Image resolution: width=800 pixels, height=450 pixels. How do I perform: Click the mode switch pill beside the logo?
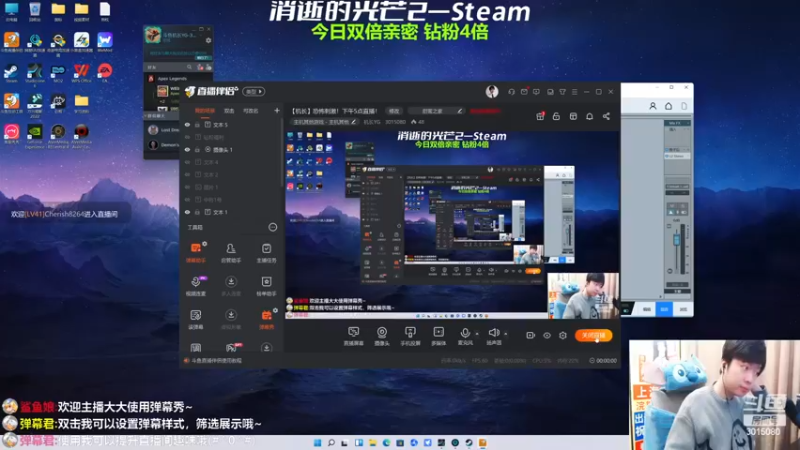[x=254, y=91]
